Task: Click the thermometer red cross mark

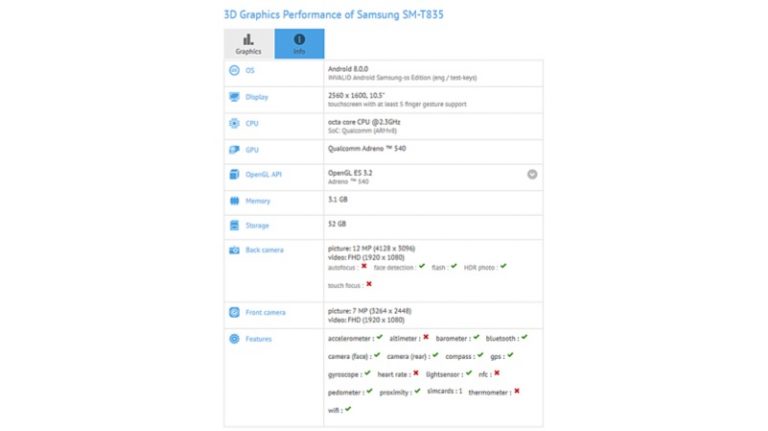Action: 516,392
